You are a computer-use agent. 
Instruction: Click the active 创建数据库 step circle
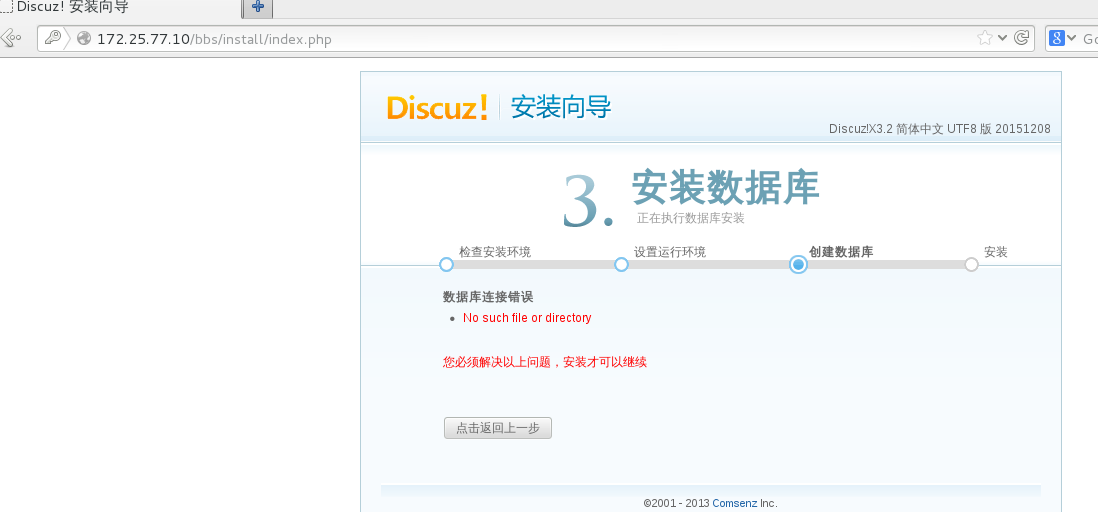coord(798,265)
